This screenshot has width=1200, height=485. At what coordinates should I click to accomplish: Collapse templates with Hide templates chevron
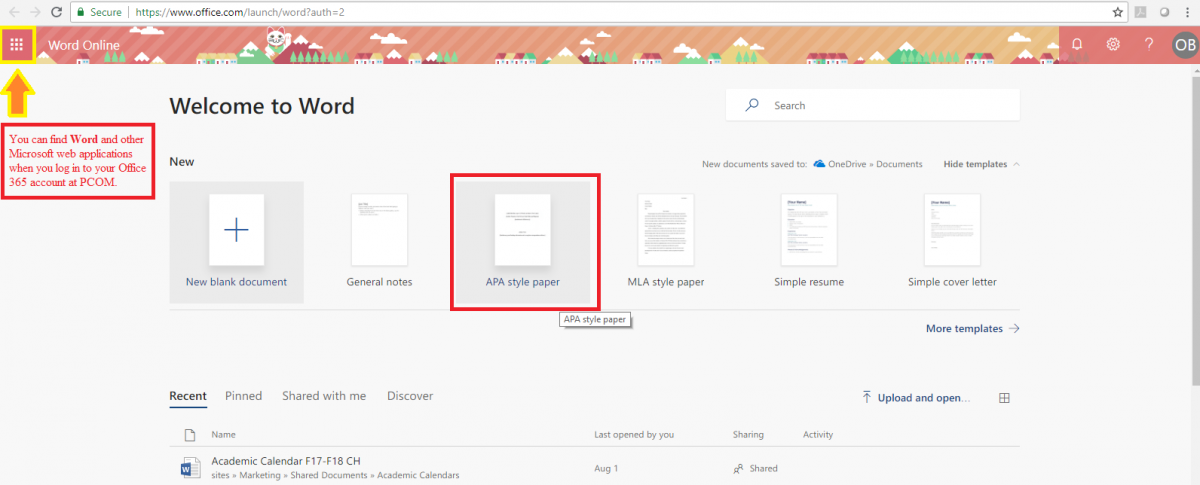coord(1017,164)
